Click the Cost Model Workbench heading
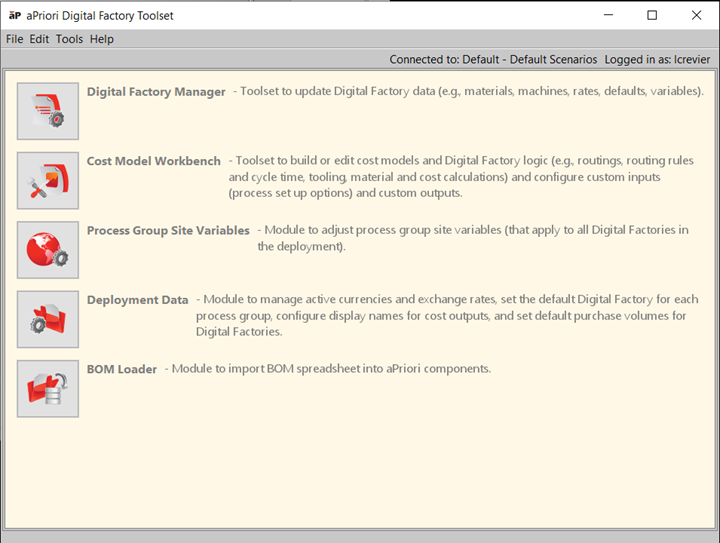Screen dimensions: 720x543 pos(154,161)
